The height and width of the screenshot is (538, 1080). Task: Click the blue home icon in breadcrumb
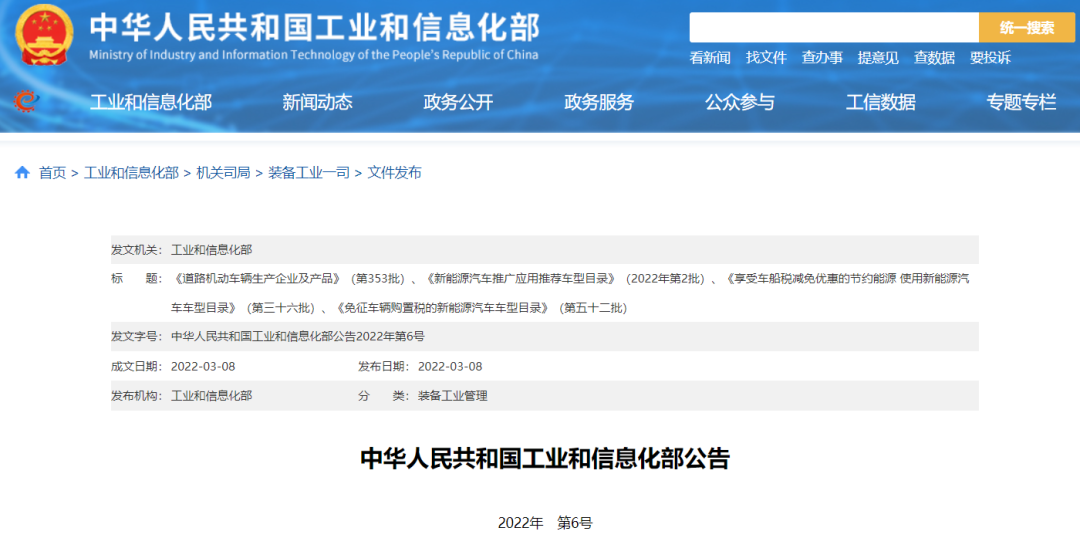pyautogui.click(x=22, y=172)
